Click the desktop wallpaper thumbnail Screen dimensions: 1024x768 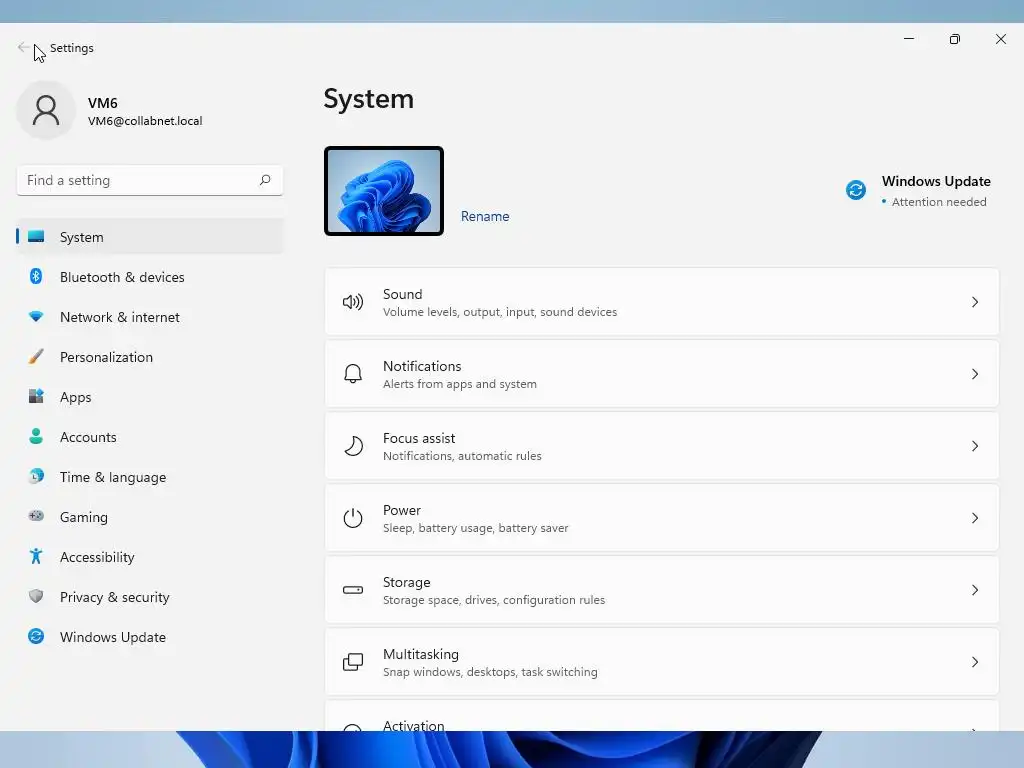click(384, 191)
